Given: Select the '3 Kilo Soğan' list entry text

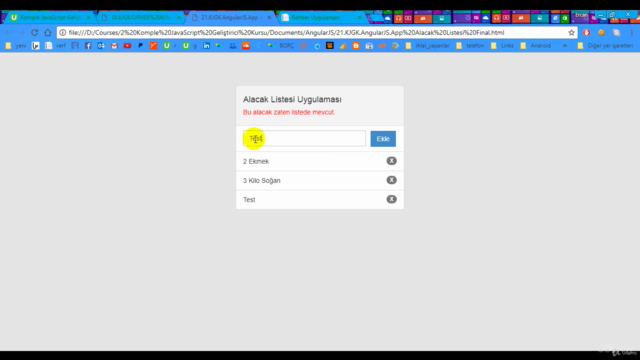Looking at the screenshot, I should pyautogui.click(x=262, y=180).
